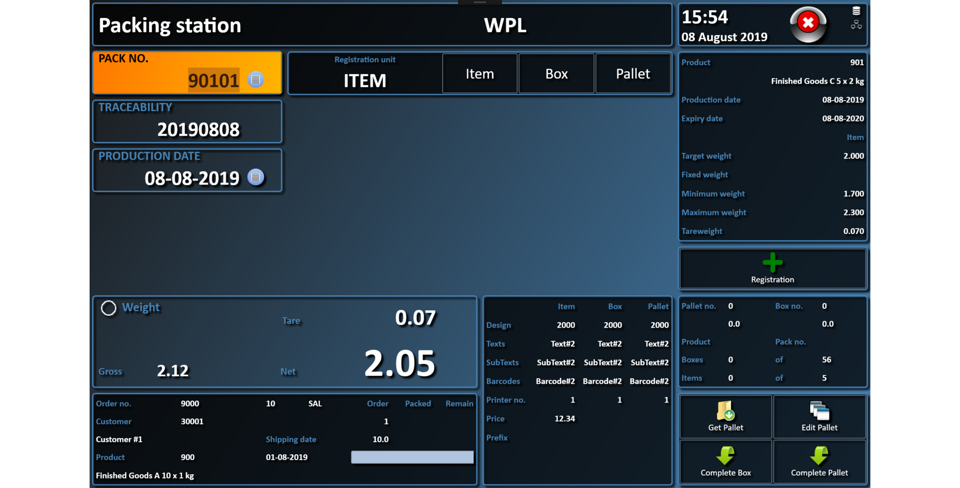Click the order progress bar
Image resolution: width=960 pixels, height=488 pixels.
(412, 457)
